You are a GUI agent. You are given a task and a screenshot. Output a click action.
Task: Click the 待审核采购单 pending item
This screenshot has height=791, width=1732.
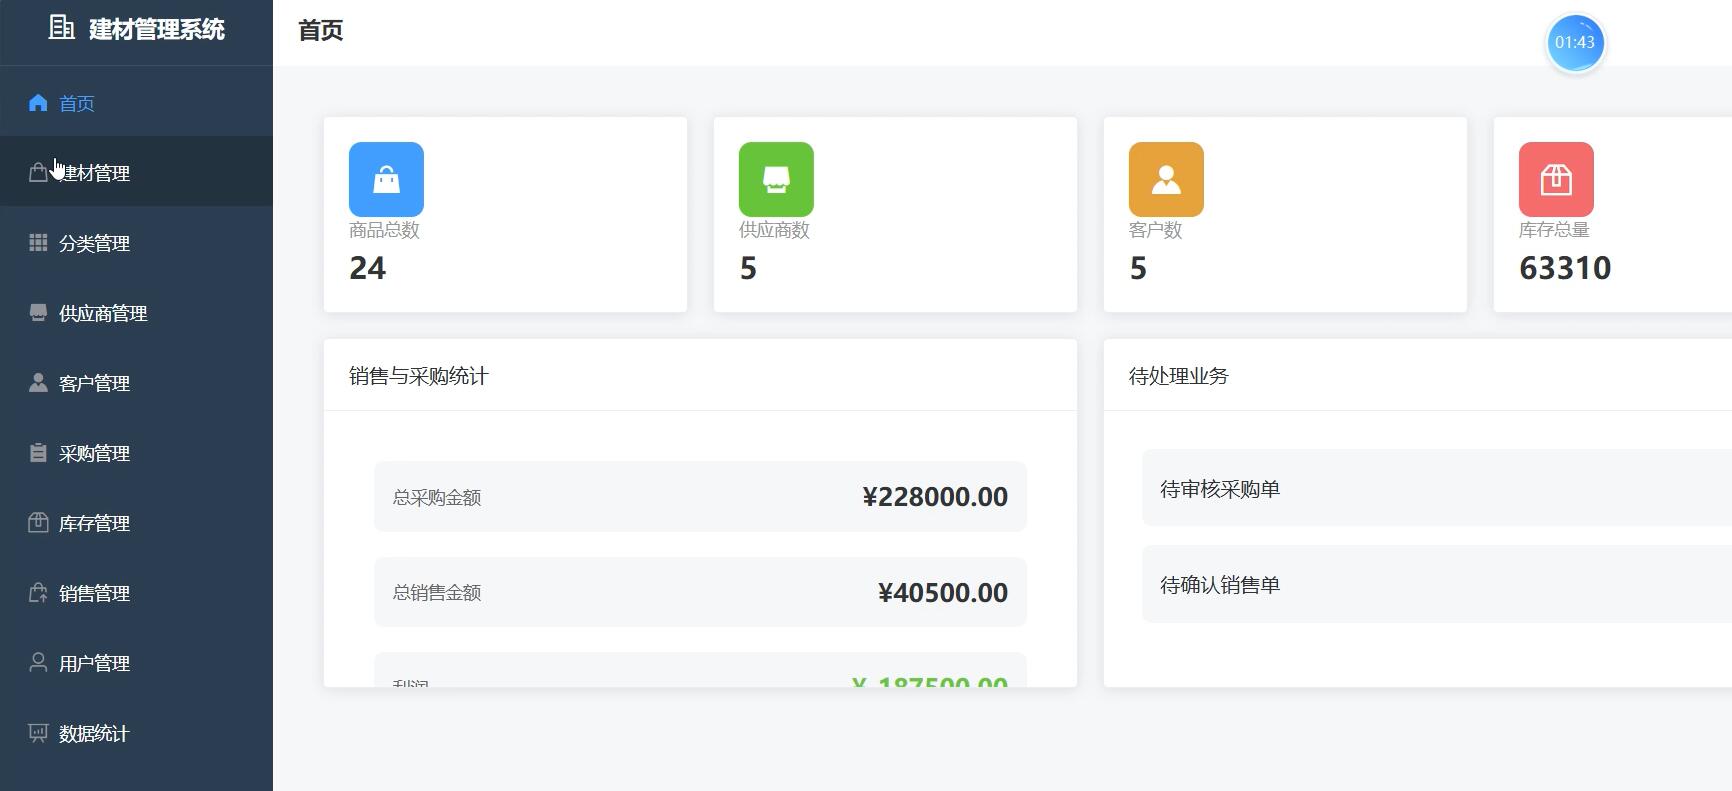pyautogui.click(x=1437, y=489)
